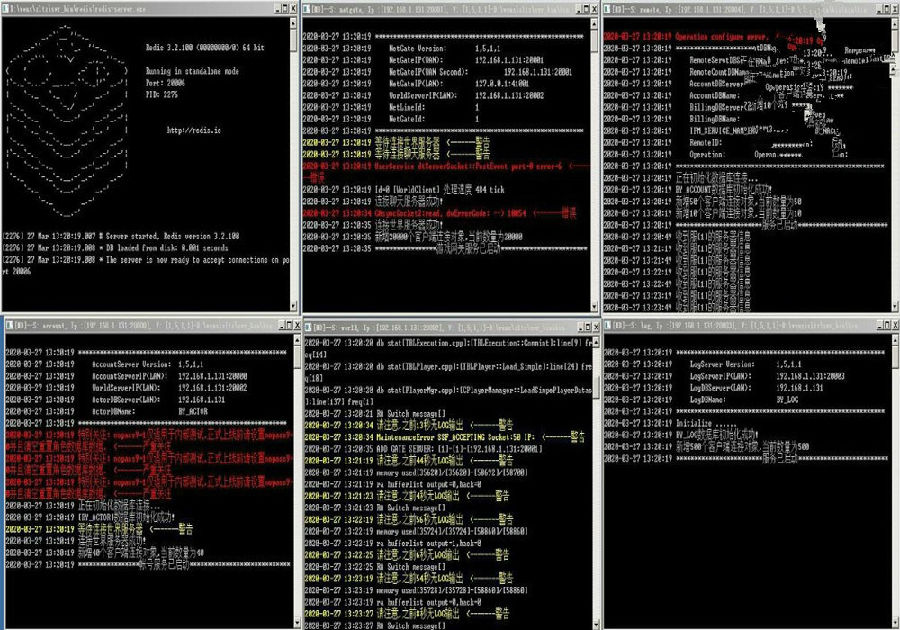Open the world server console title icon
The width and height of the screenshot is (900, 630).
click(x=308, y=327)
